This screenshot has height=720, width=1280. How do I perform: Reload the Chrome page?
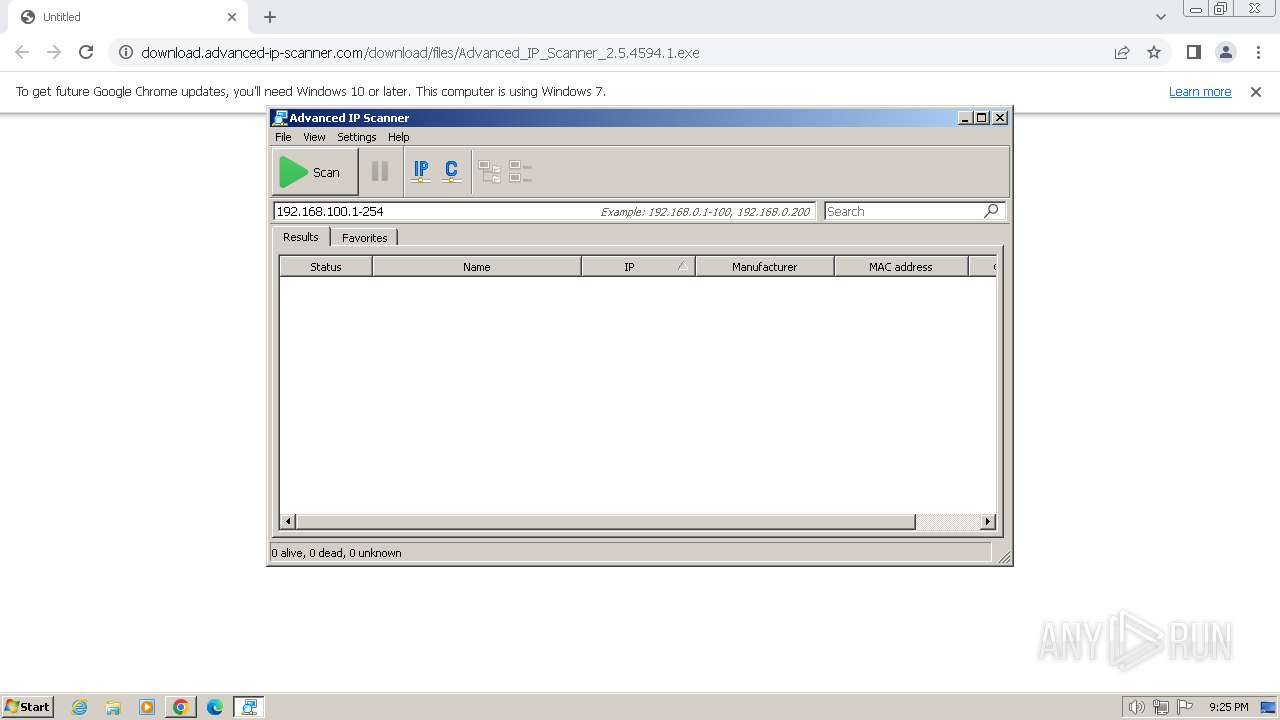[x=86, y=52]
